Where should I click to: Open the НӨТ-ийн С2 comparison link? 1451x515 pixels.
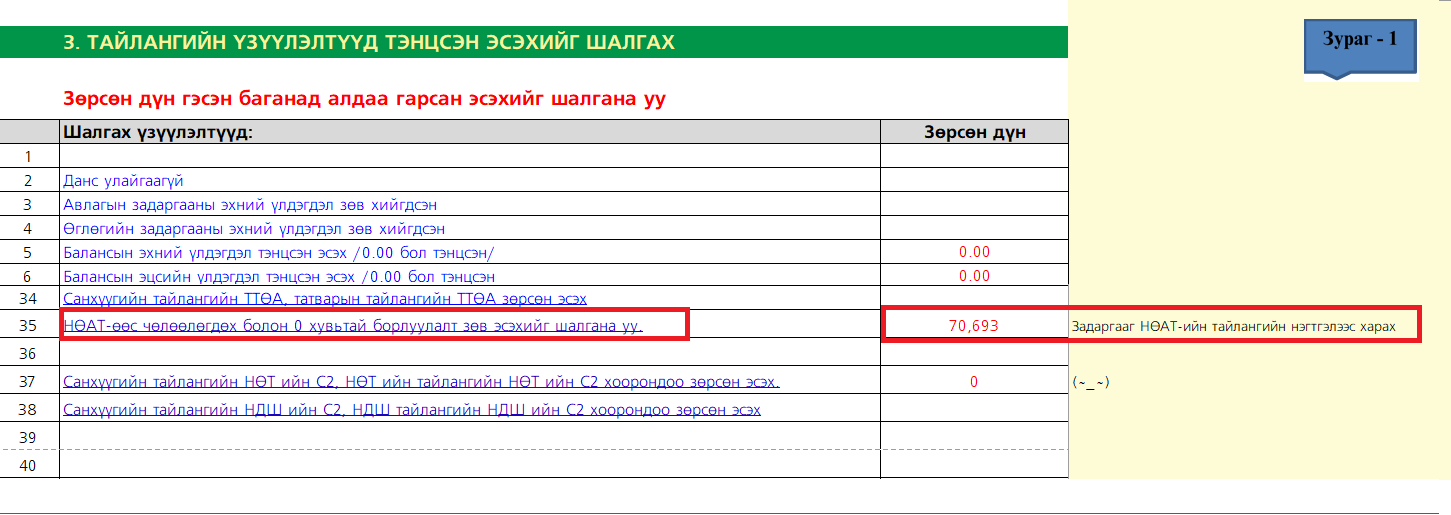(x=421, y=382)
